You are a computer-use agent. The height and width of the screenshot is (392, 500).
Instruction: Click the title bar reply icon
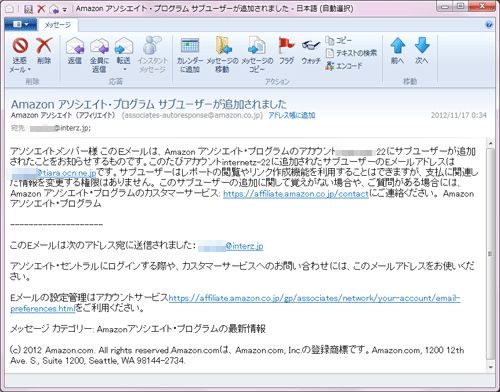pyautogui.click(x=53, y=9)
